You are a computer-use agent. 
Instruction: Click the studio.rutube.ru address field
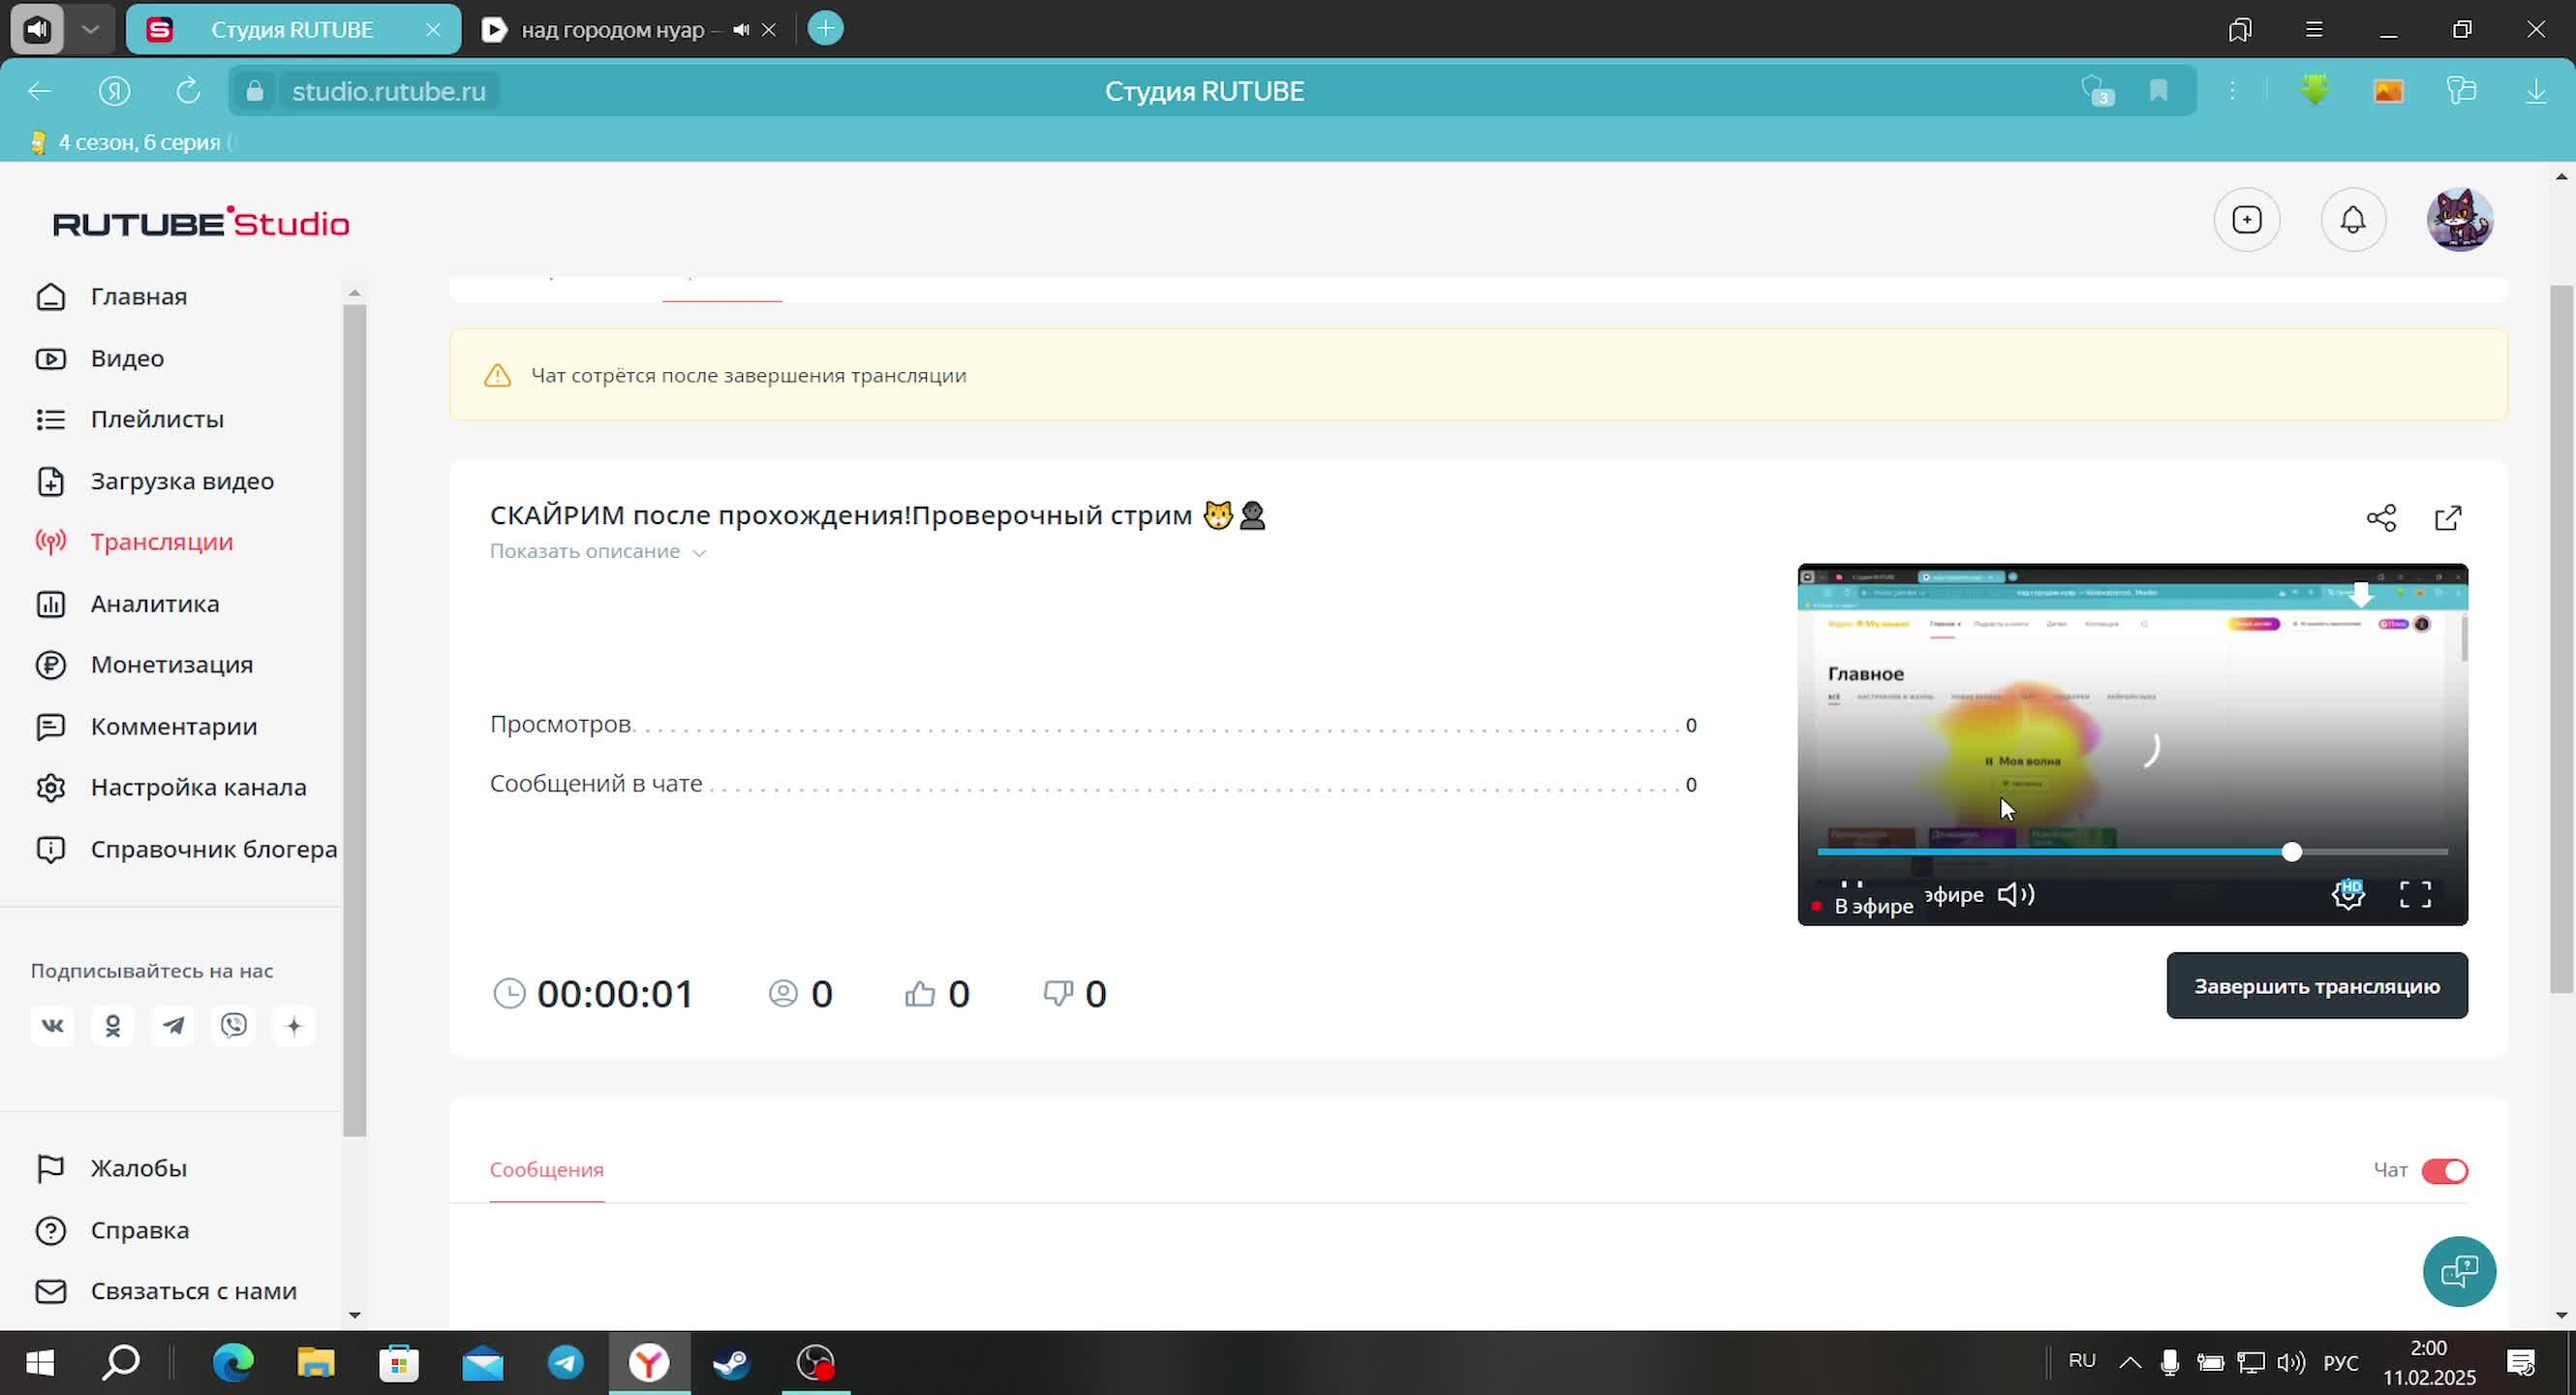pyautogui.click(x=389, y=92)
